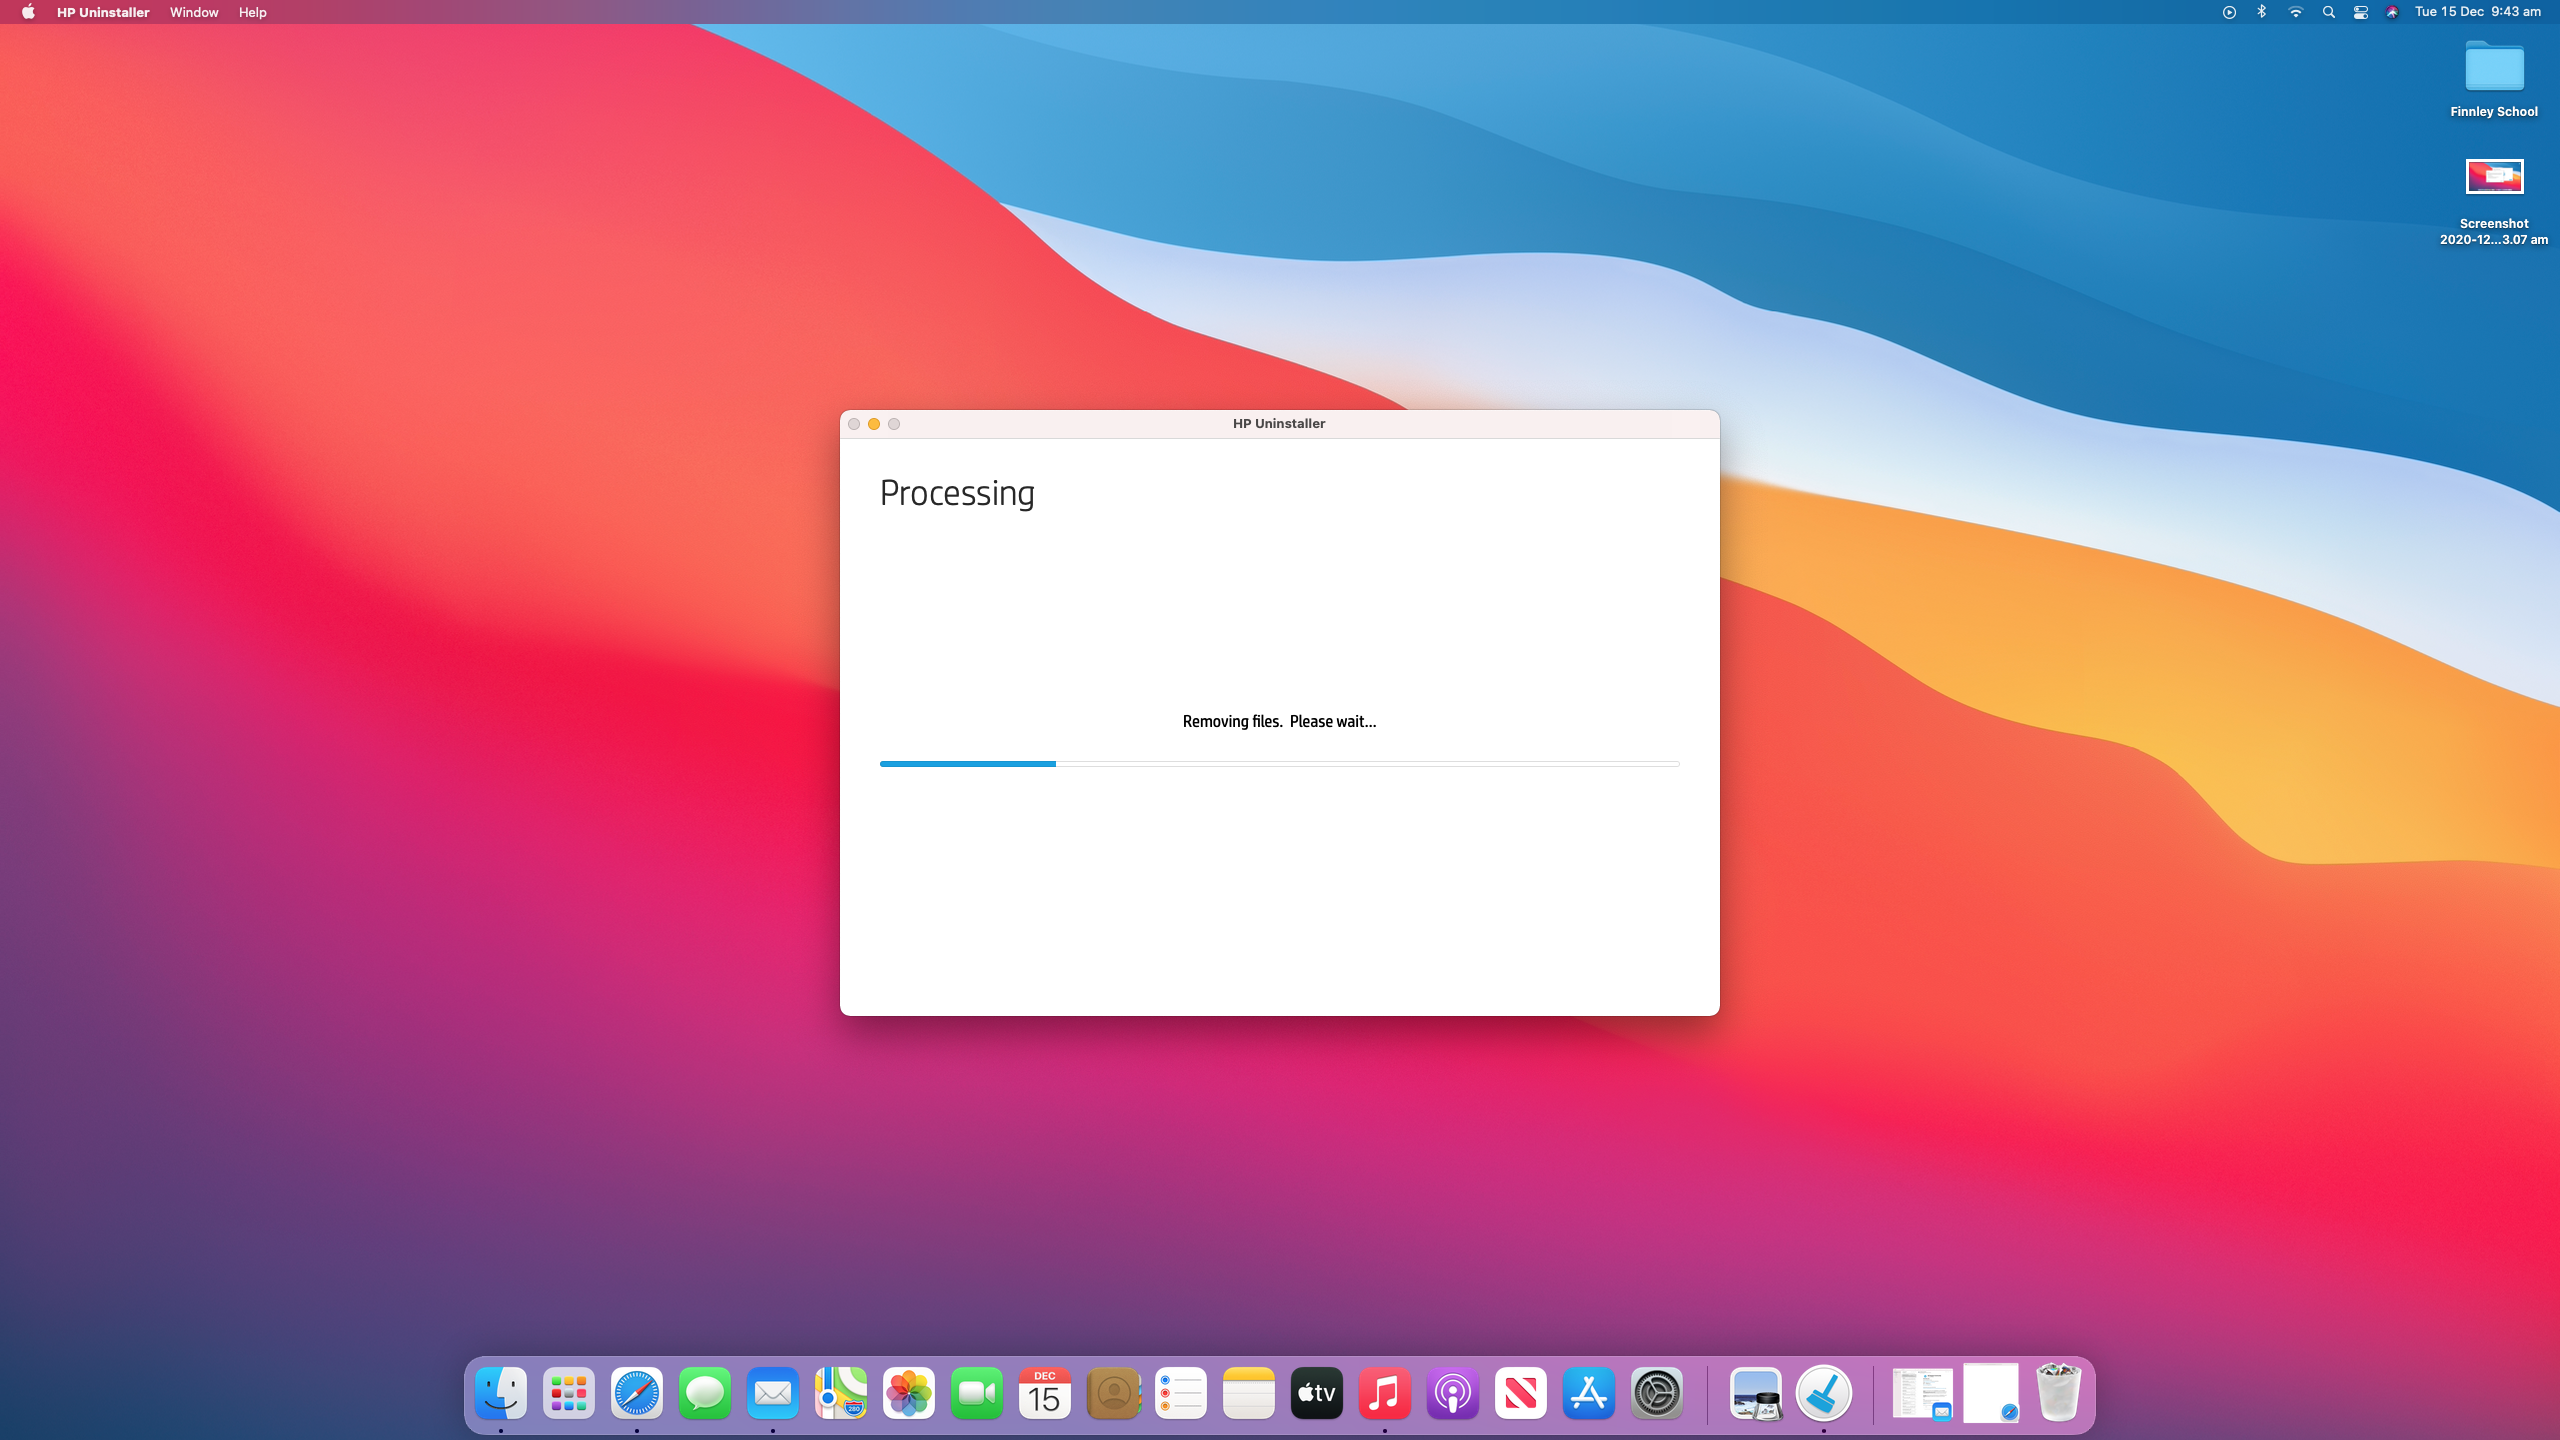This screenshot has width=2560, height=1440.
Task: Open the Window menu
Action: coord(194,12)
